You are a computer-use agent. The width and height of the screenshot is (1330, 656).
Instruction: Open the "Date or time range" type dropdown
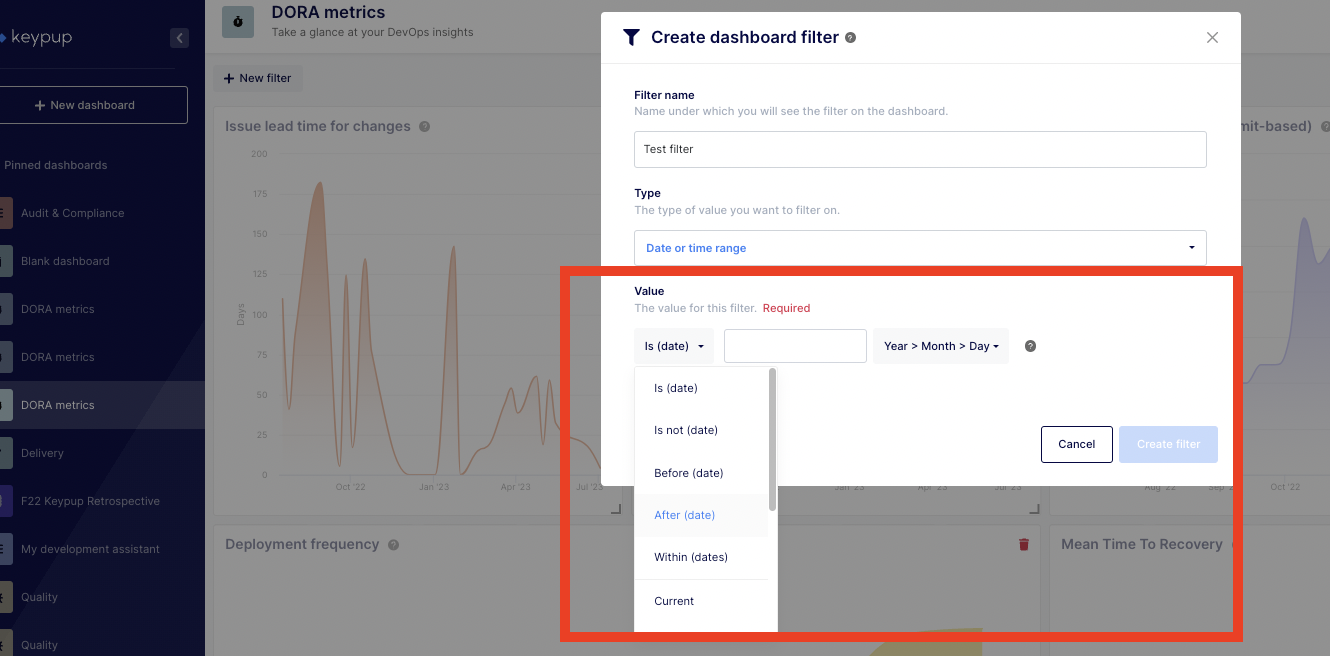point(919,247)
